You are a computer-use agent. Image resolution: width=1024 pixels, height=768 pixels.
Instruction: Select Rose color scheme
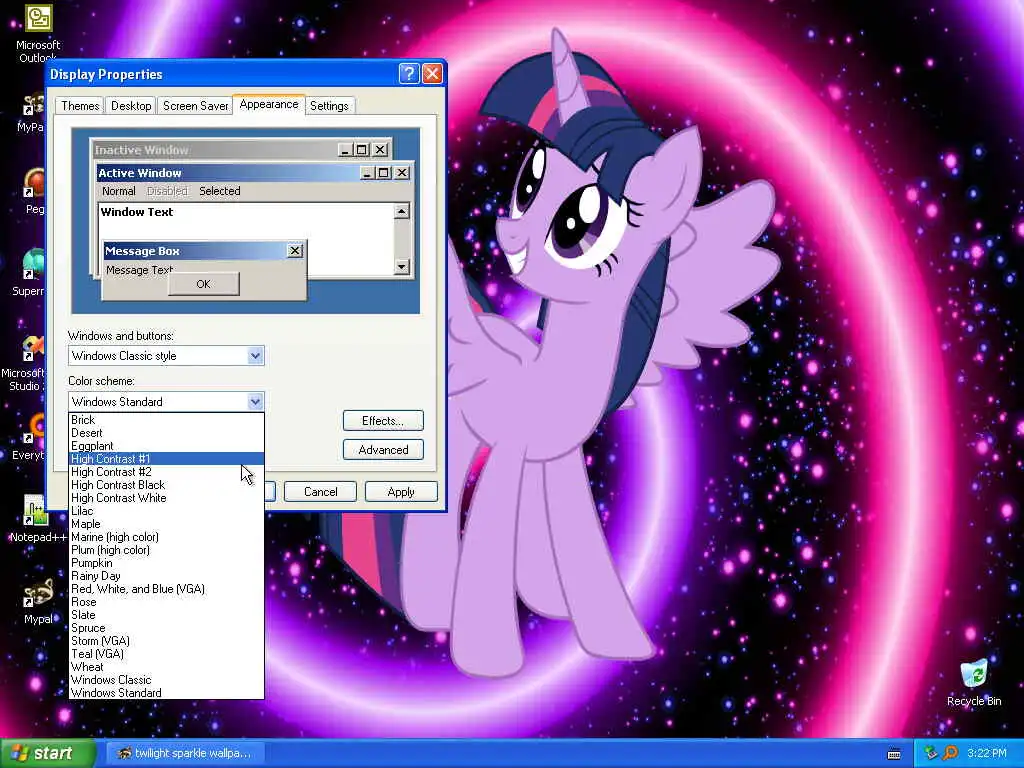click(x=167, y=602)
